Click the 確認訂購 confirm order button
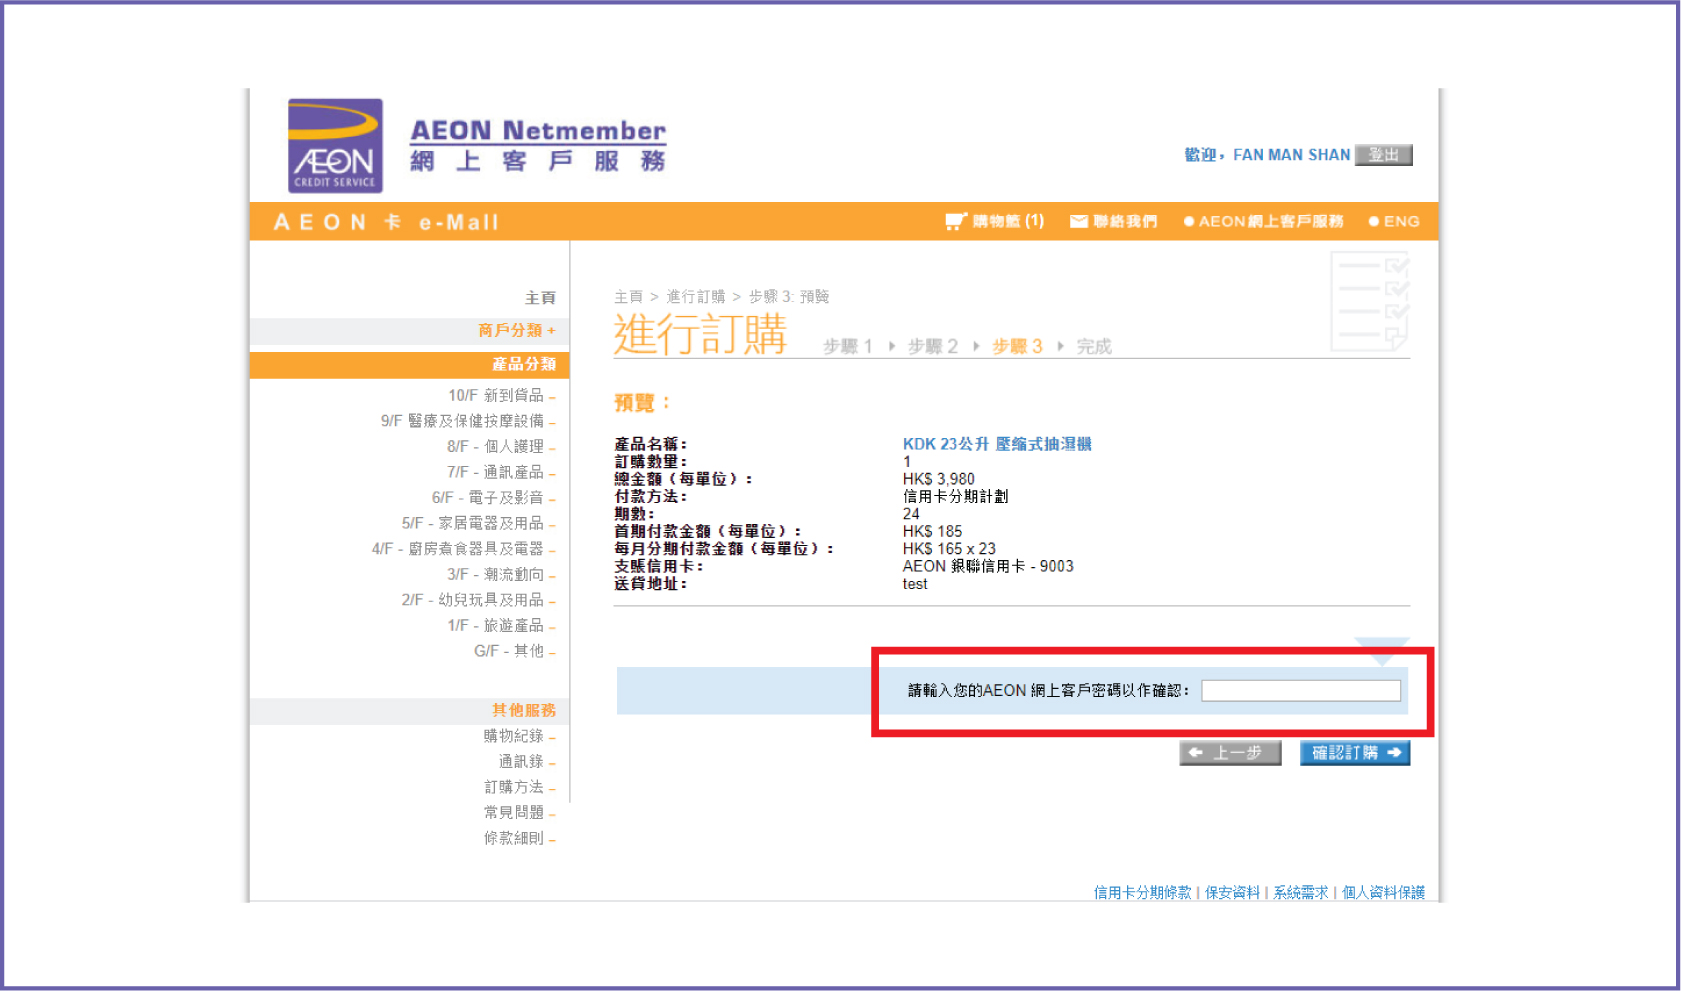 tap(1355, 753)
